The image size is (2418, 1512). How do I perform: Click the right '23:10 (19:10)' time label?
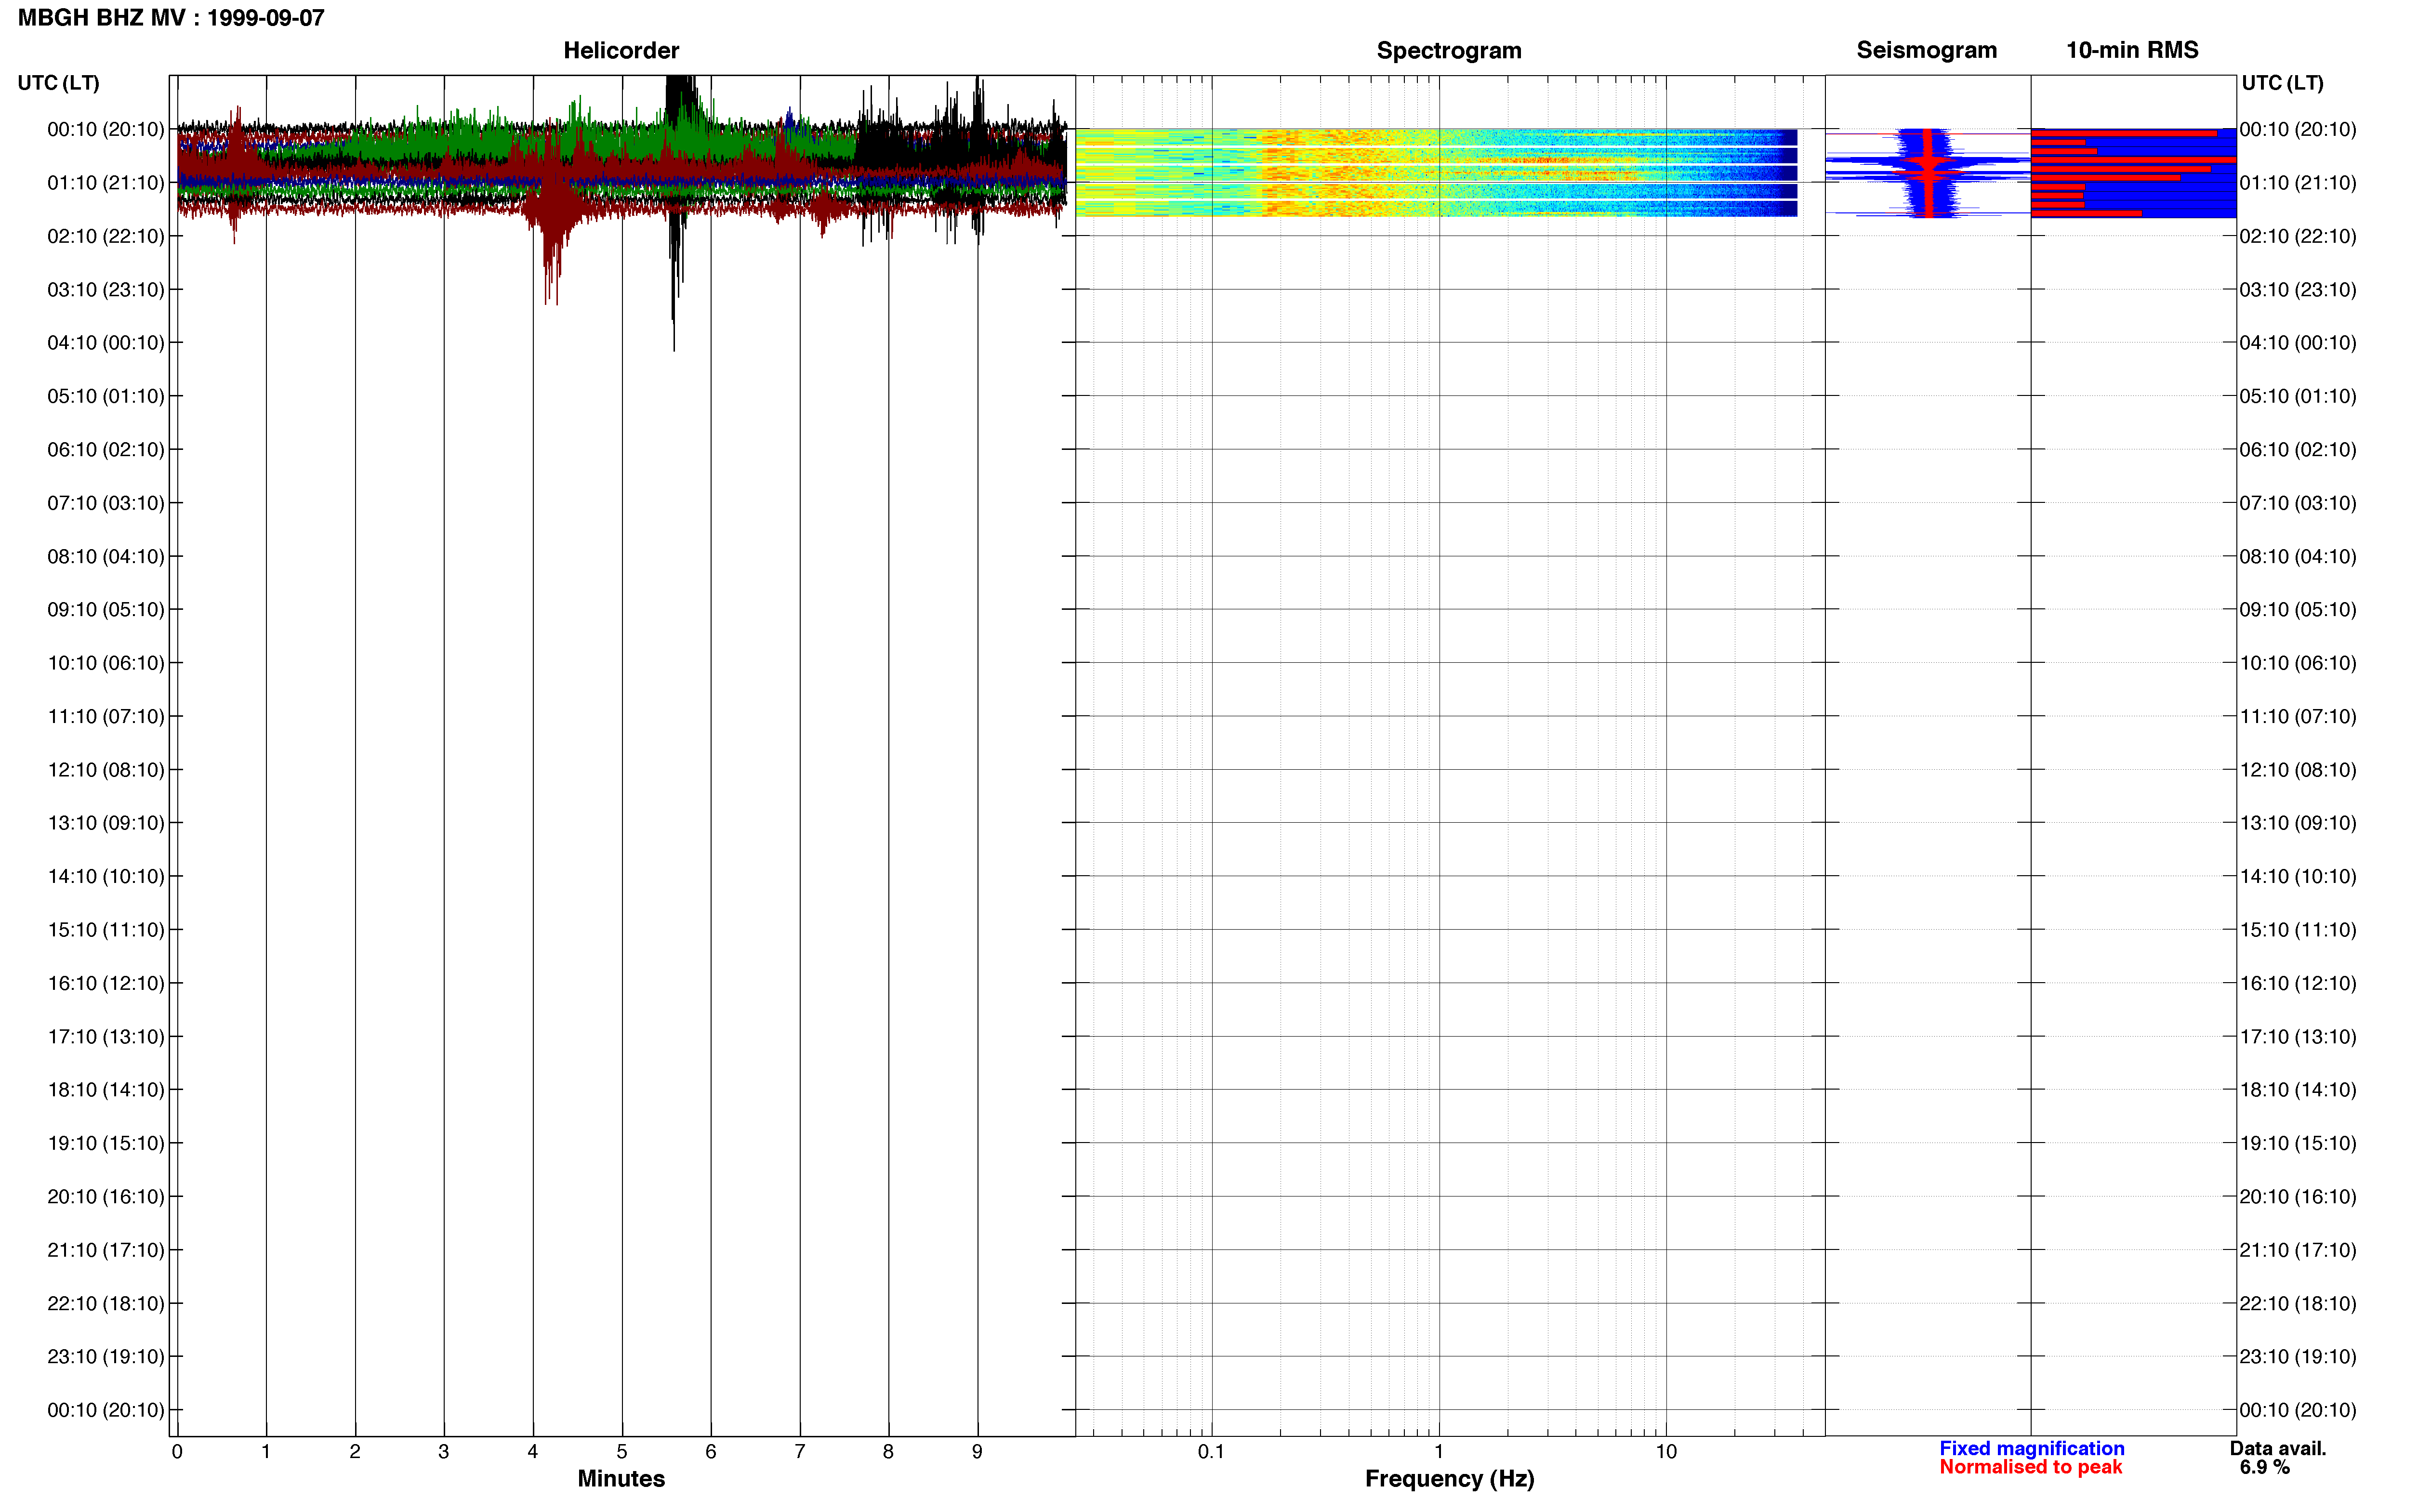click(x=2298, y=1357)
